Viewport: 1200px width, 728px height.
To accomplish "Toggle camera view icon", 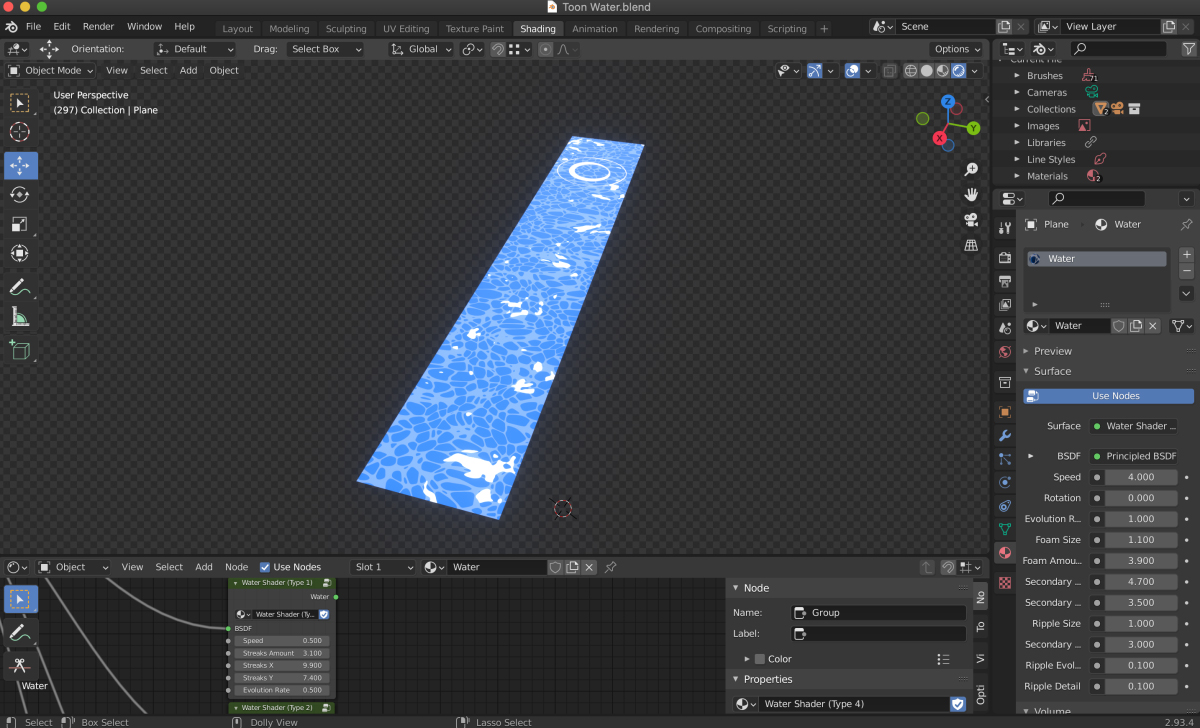I will [970, 219].
